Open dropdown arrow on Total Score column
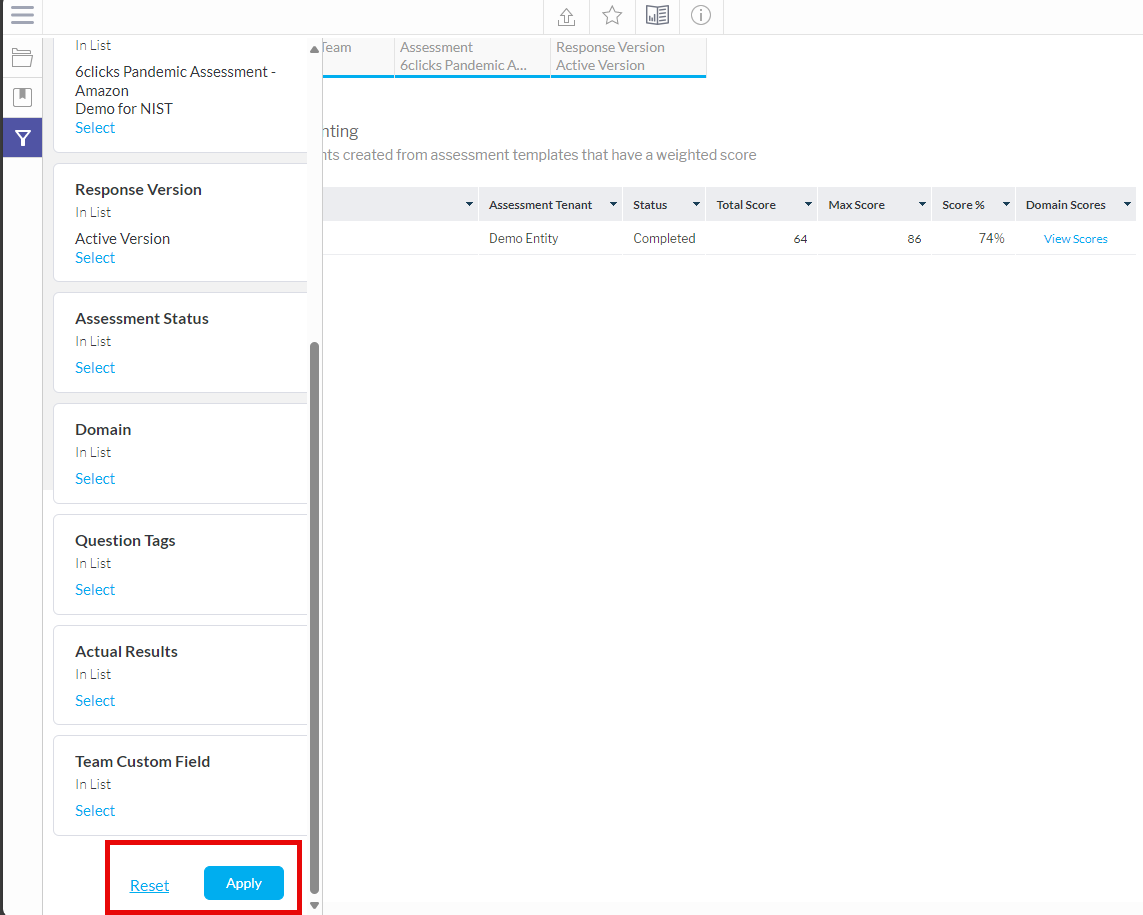 [808, 205]
